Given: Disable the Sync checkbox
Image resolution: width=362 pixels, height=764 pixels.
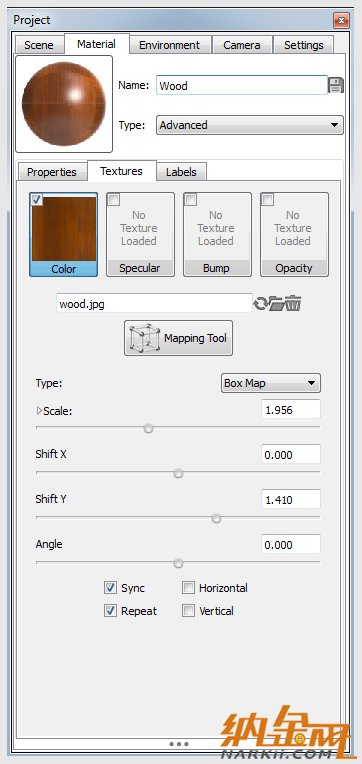Looking at the screenshot, I should coord(110,588).
